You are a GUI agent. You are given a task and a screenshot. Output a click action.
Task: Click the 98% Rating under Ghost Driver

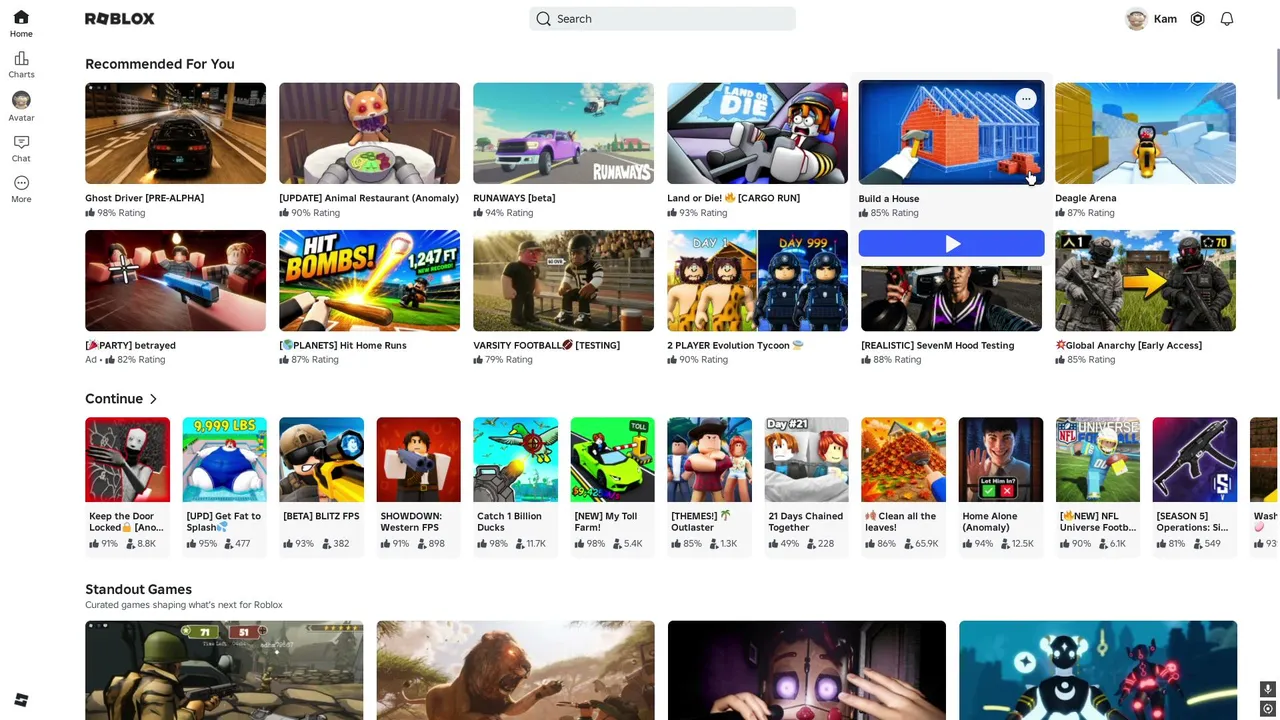[x=115, y=213]
